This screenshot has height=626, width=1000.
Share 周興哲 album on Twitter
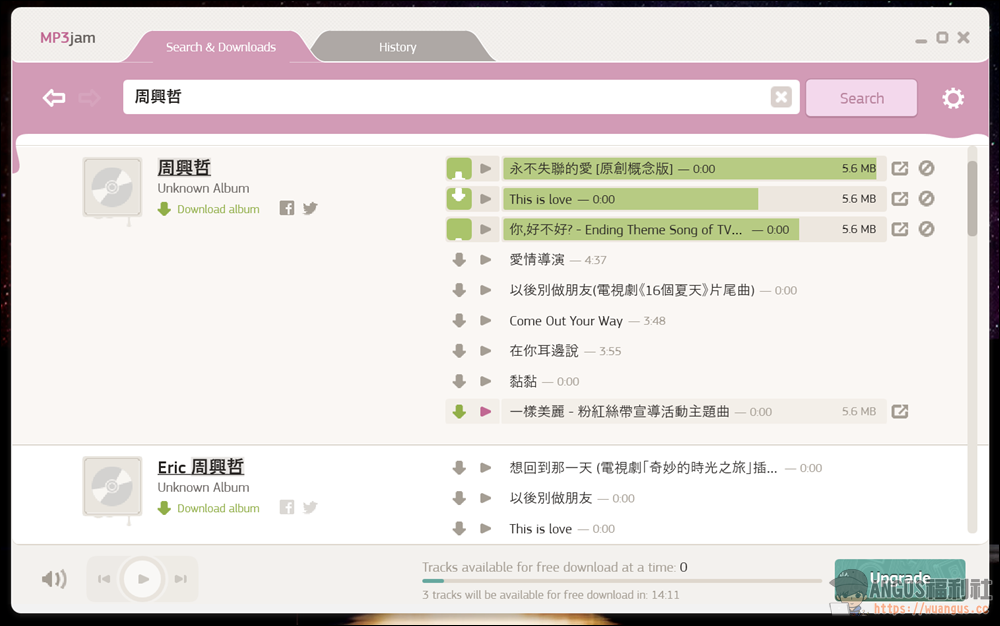tap(310, 208)
